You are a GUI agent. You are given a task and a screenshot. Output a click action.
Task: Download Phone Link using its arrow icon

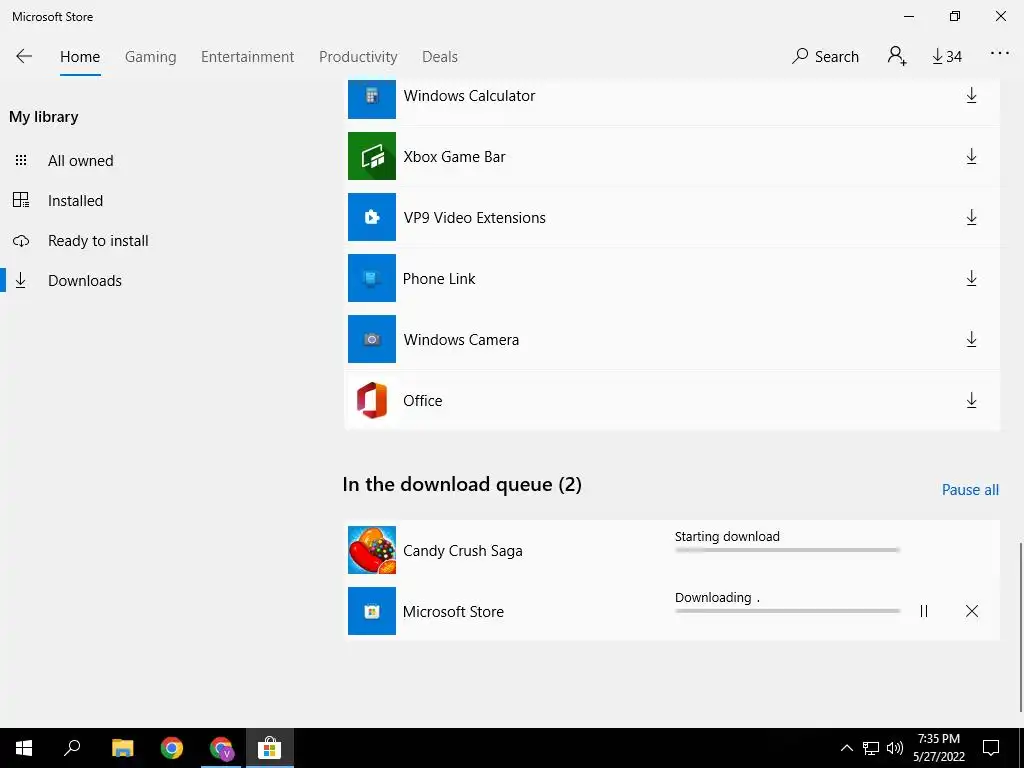pos(971,278)
